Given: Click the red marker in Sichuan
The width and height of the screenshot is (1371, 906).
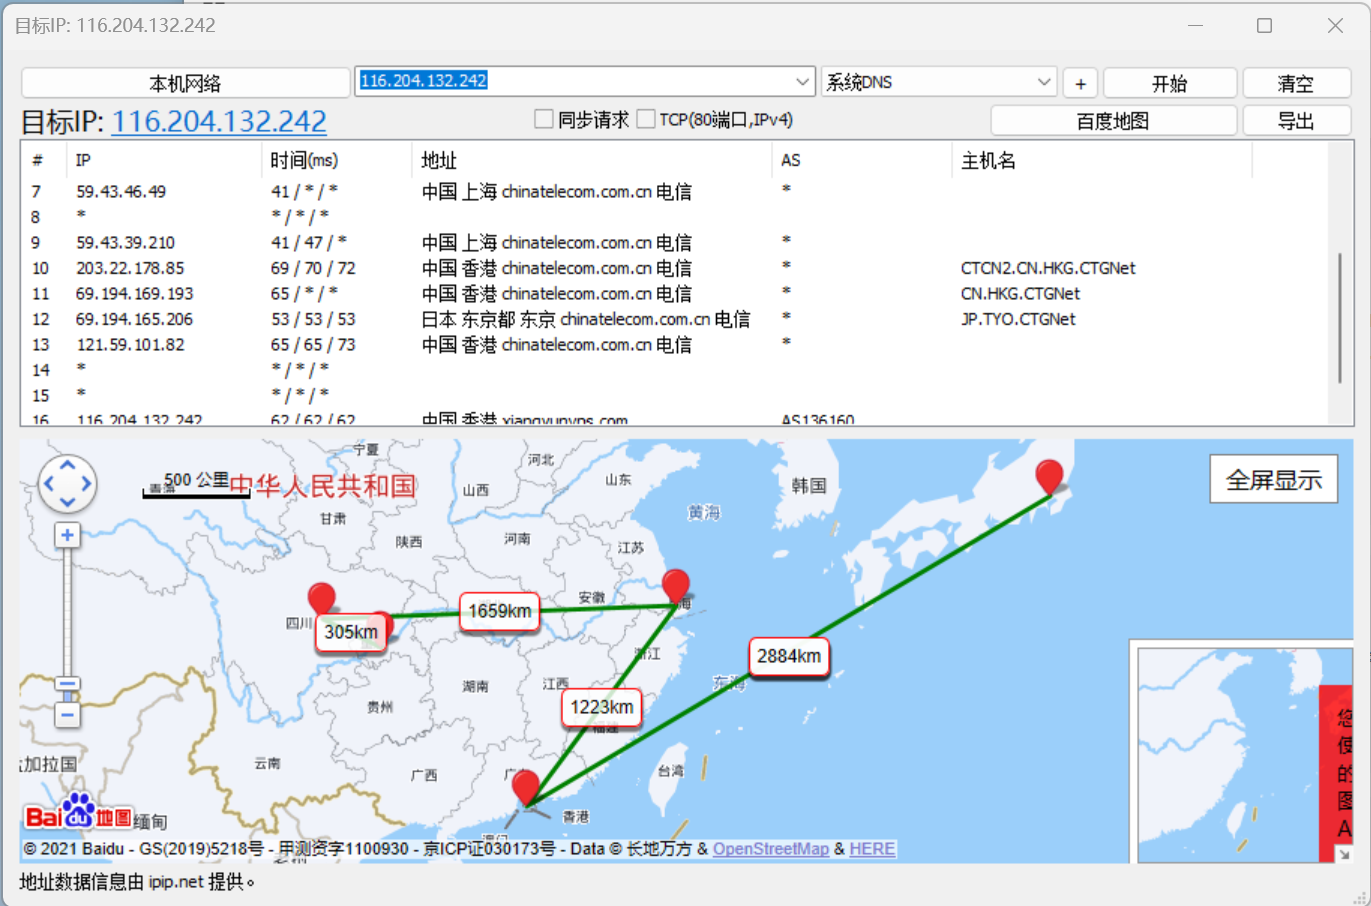Looking at the screenshot, I should coord(322,598).
